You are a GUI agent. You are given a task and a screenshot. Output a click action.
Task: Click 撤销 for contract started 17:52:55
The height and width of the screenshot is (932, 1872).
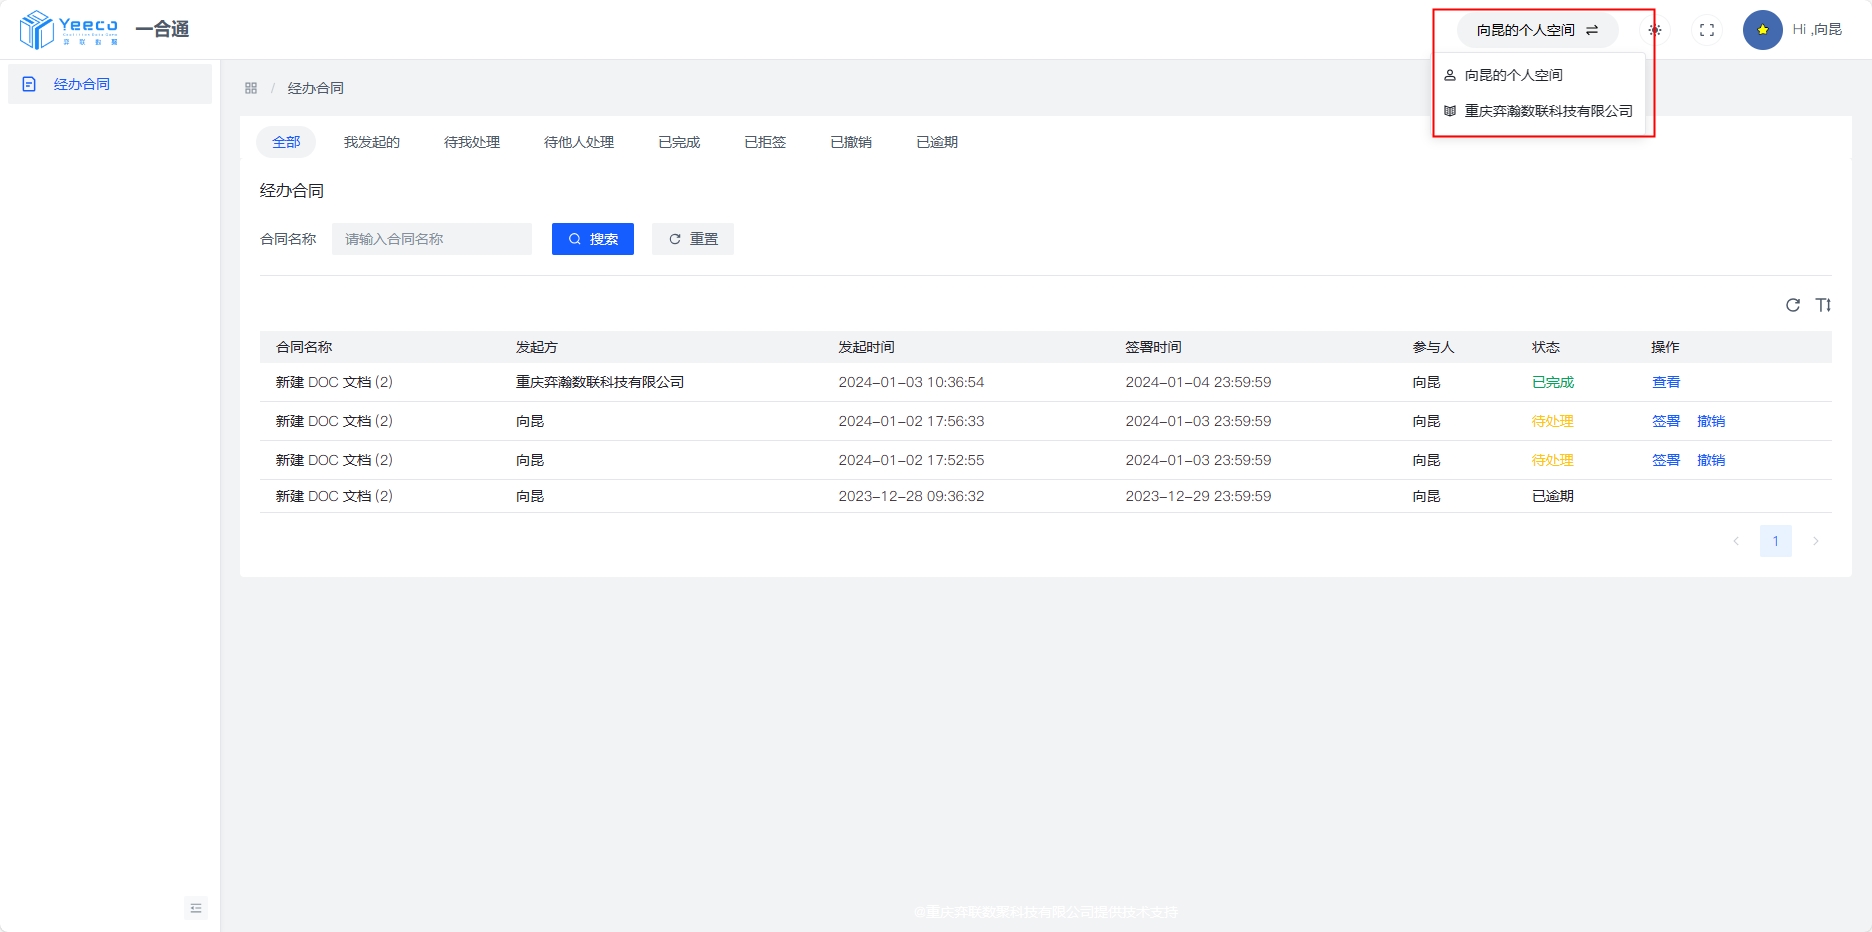point(1711,460)
